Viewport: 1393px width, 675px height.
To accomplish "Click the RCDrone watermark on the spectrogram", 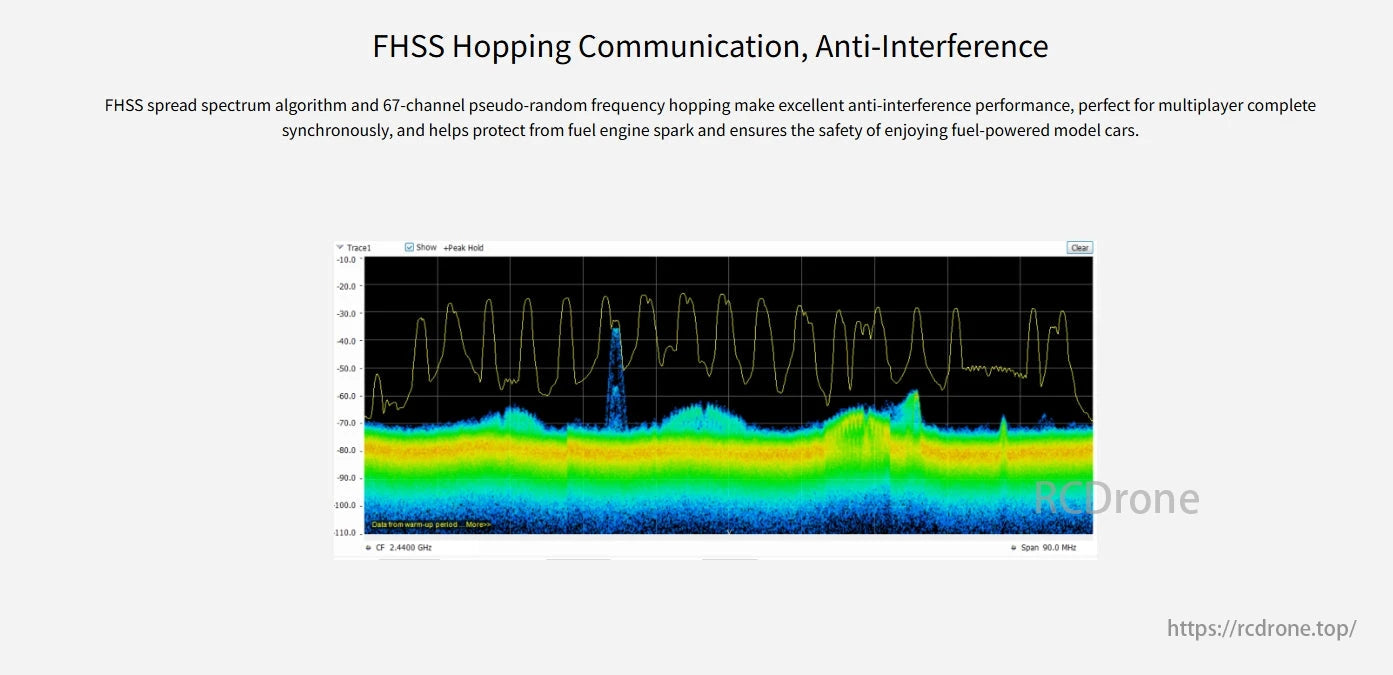I will click(1115, 498).
